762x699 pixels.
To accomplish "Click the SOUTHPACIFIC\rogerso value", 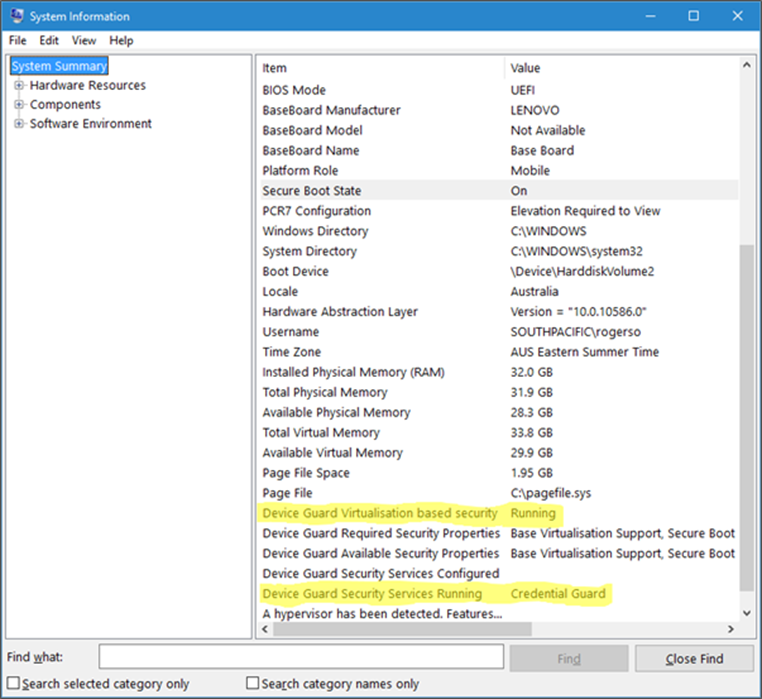I will pyautogui.click(x=575, y=332).
